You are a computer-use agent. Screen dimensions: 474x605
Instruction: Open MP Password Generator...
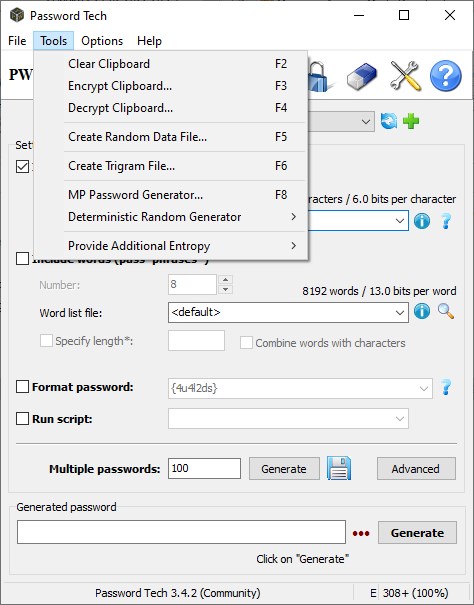(x=171, y=195)
